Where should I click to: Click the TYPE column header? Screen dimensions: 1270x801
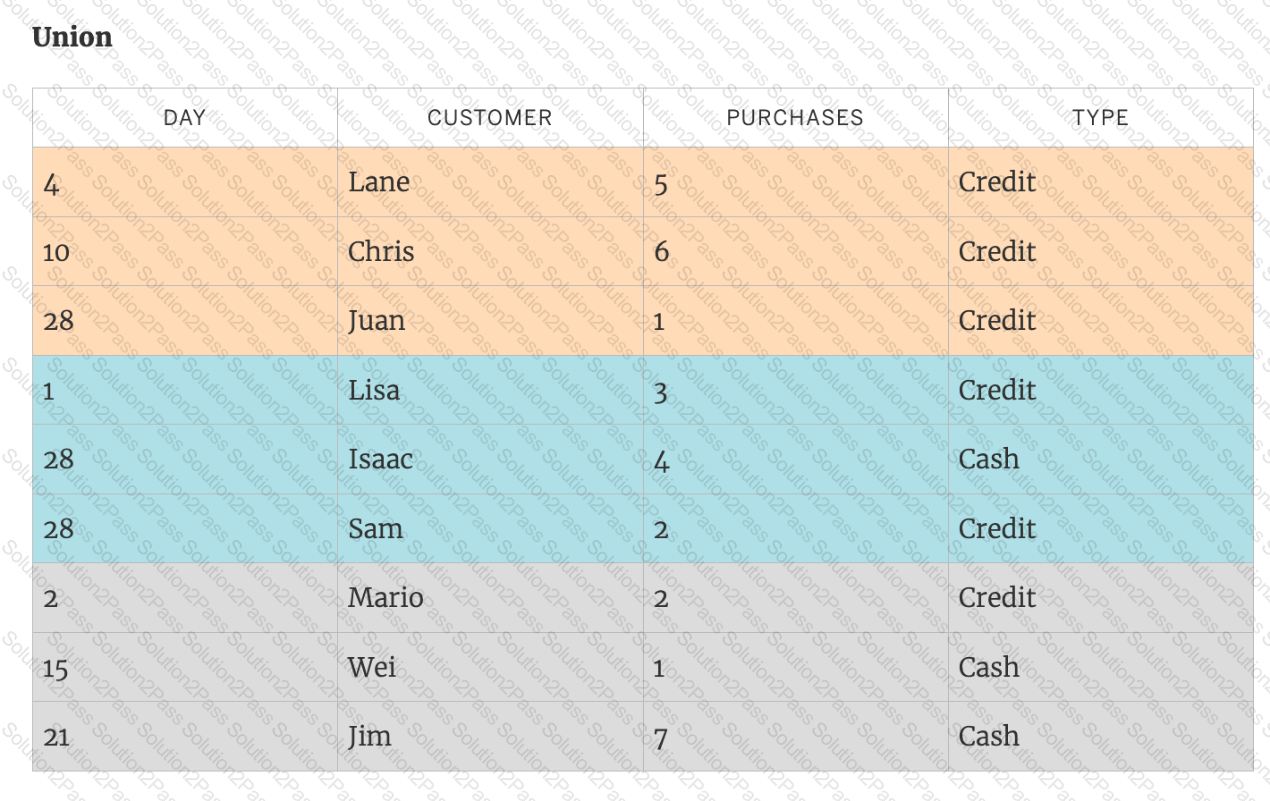(x=1100, y=118)
